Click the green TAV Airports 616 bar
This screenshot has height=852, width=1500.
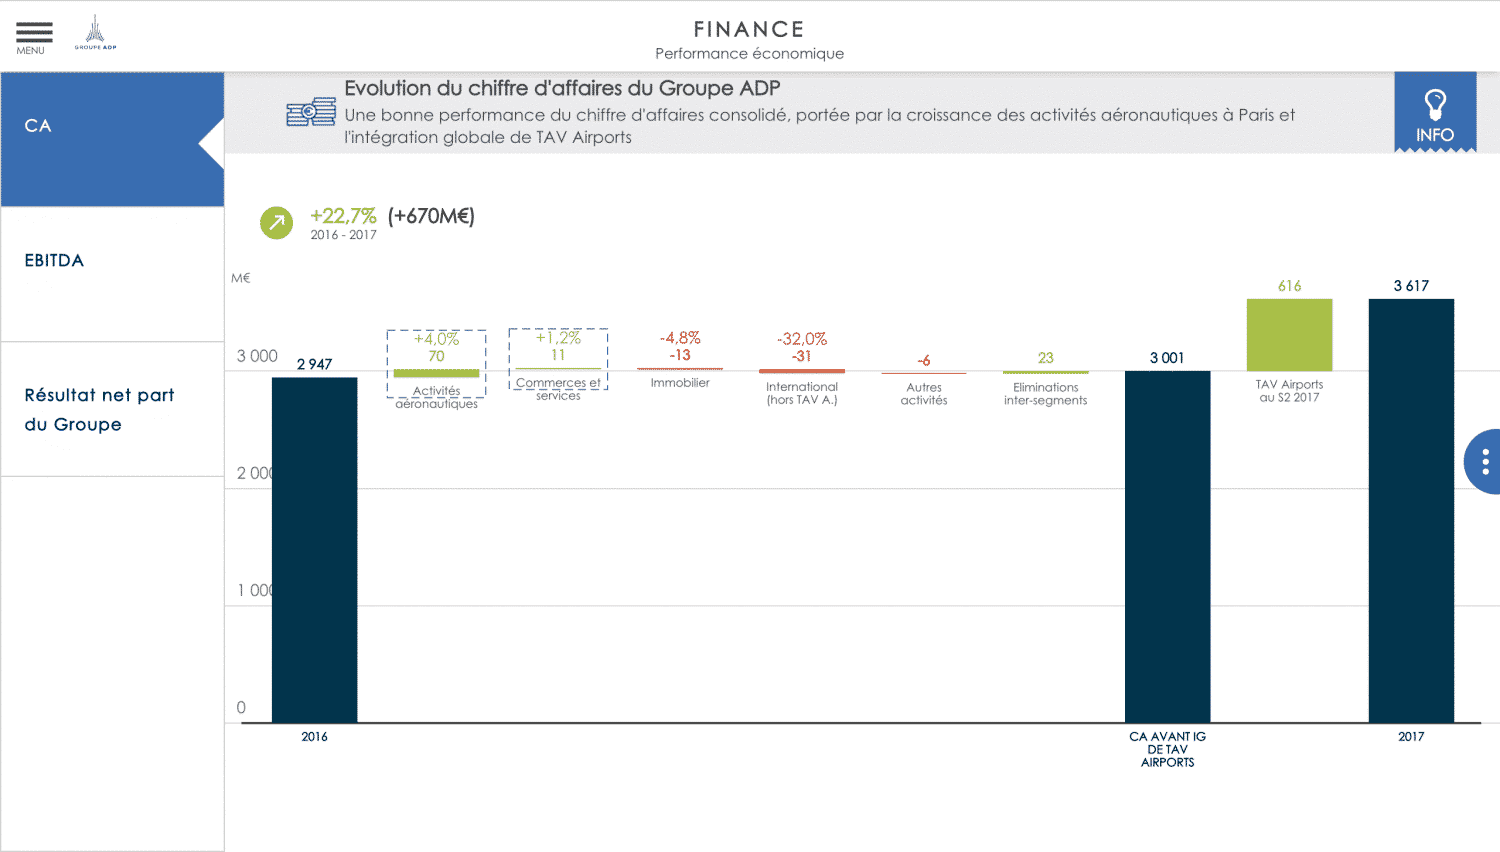coord(1289,334)
